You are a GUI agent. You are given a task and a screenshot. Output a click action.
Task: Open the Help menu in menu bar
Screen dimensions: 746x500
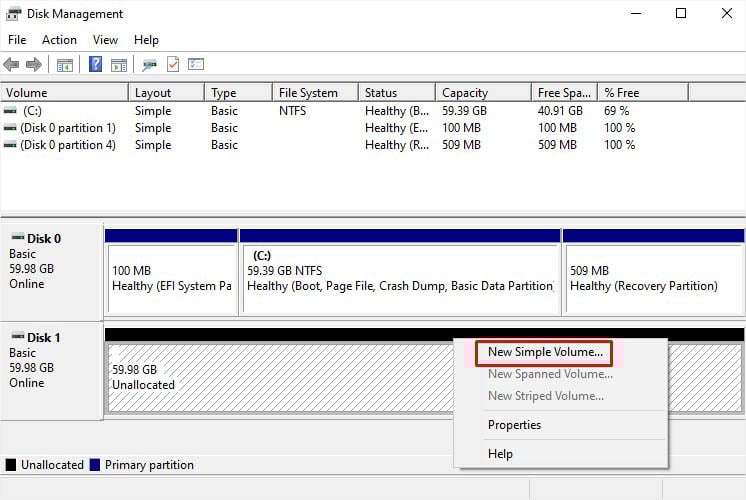[x=146, y=40]
